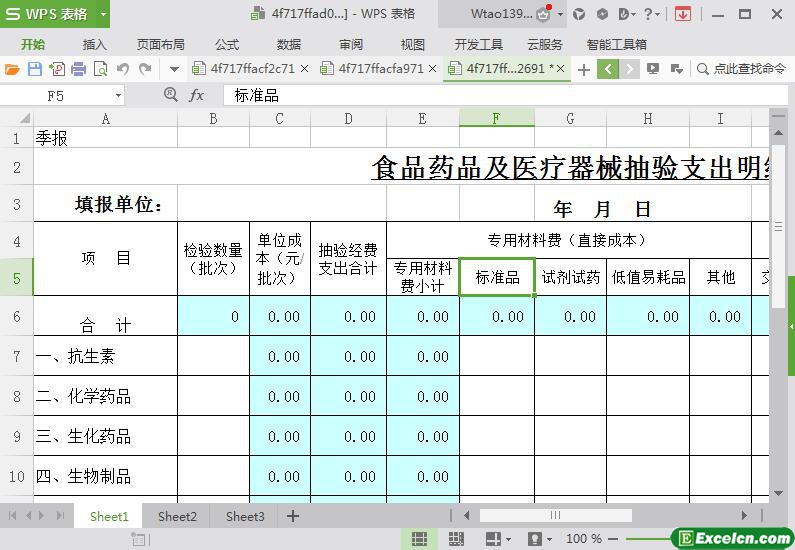Add a new sheet with plus icon
The width and height of the screenshot is (795, 550).
coord(293,516)
